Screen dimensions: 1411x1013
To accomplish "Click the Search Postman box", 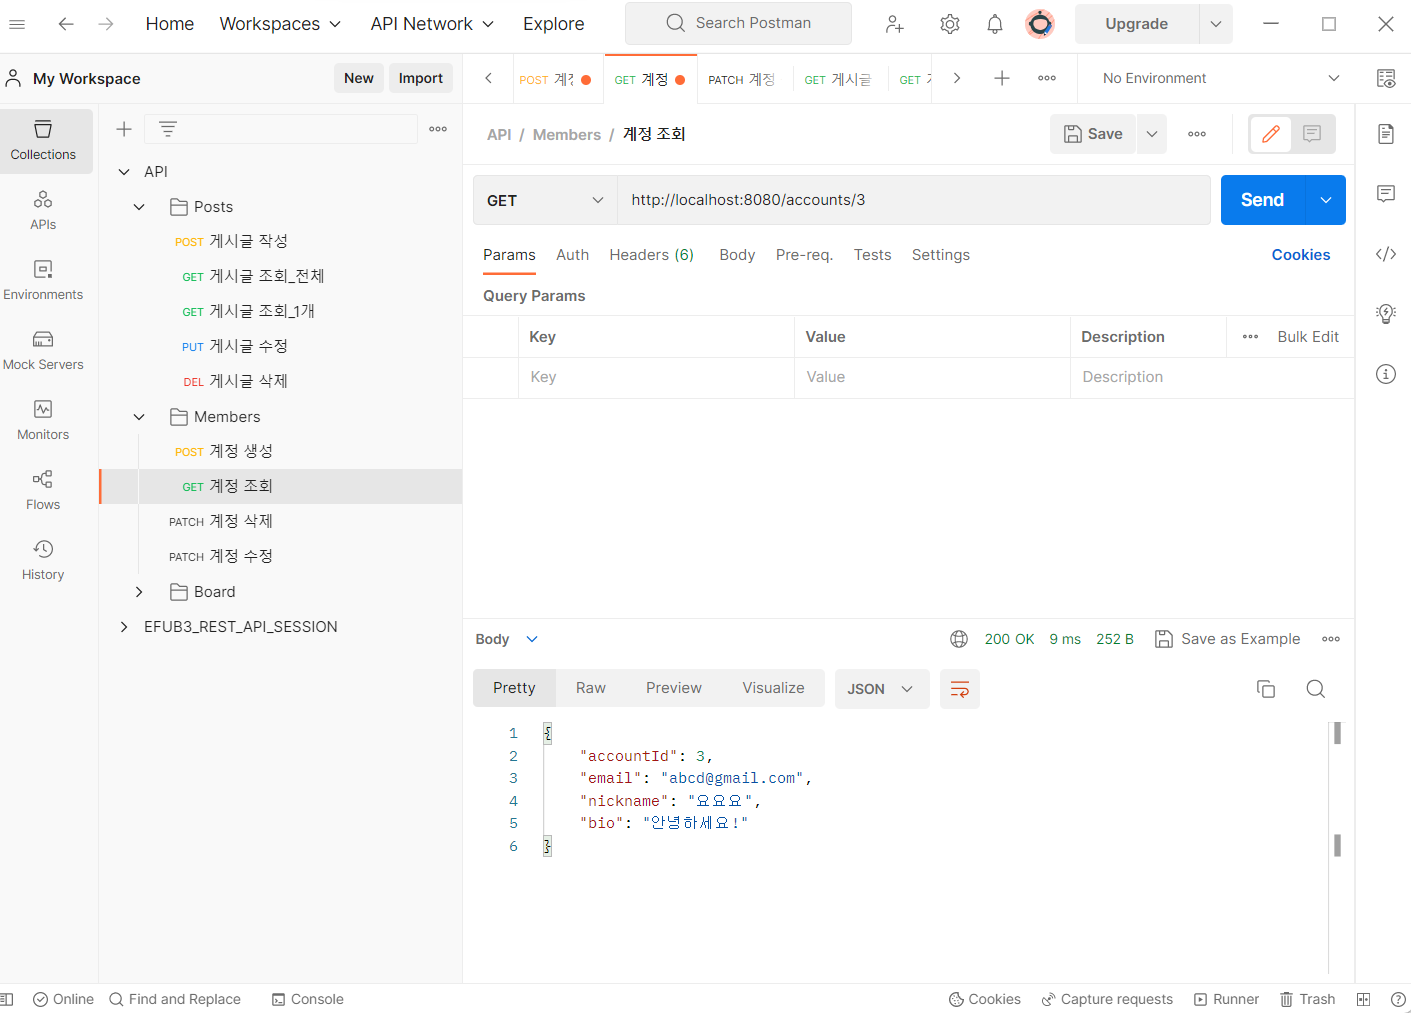I will coord(738,23).
